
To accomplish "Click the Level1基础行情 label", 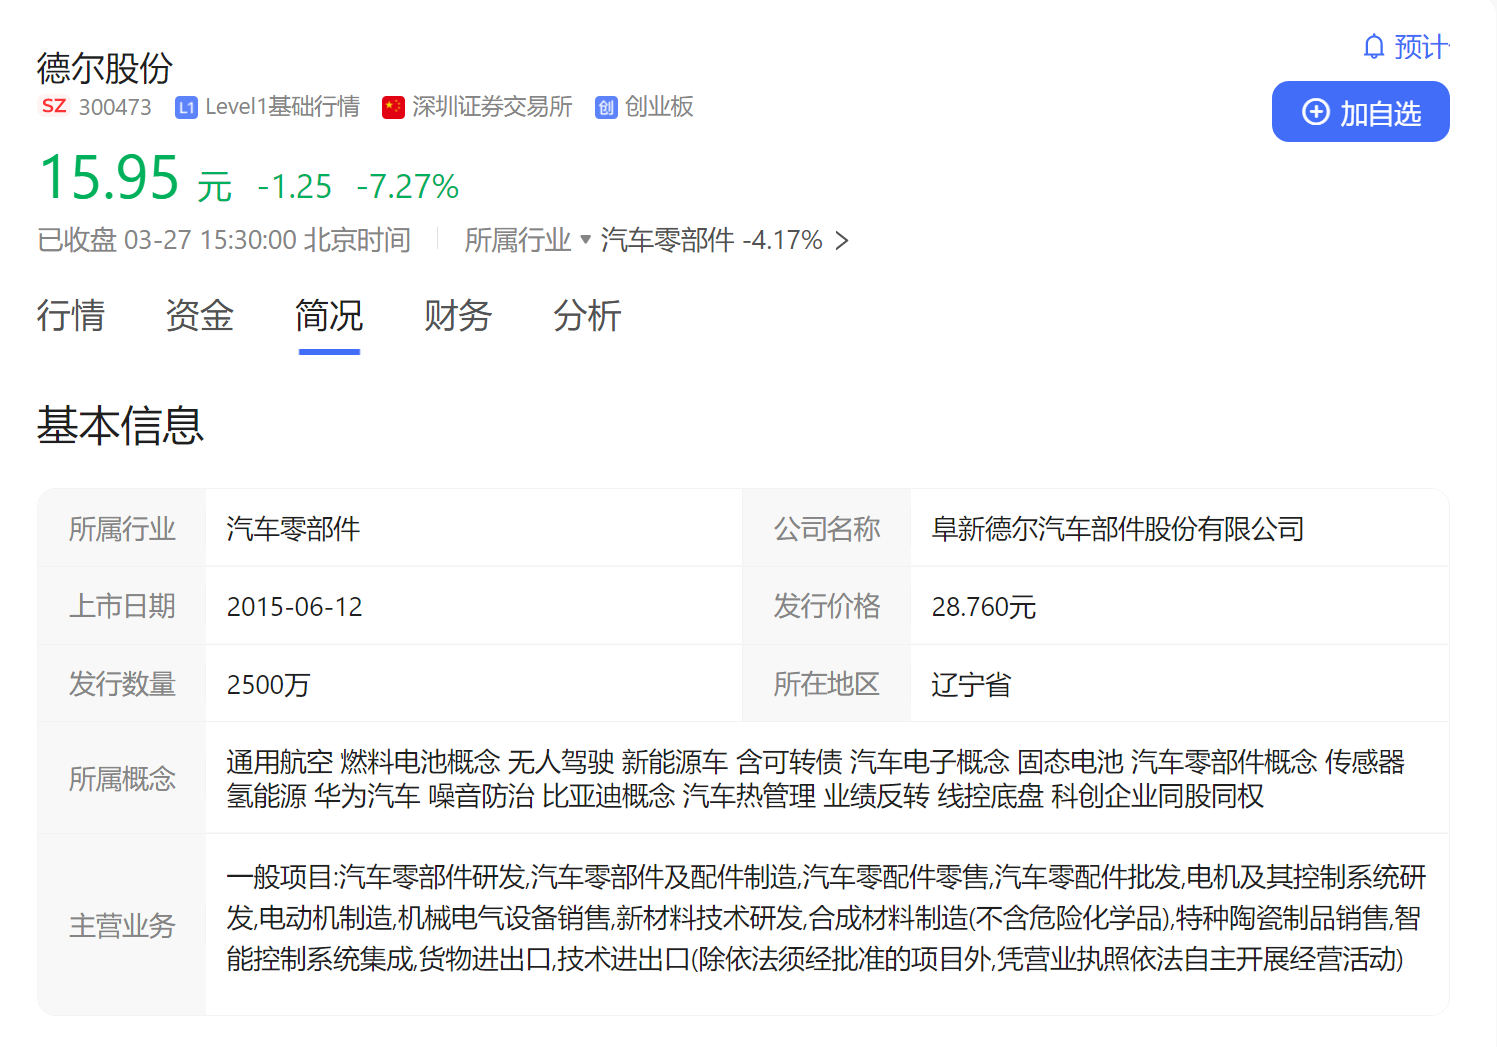I will [x=282, y=107].
